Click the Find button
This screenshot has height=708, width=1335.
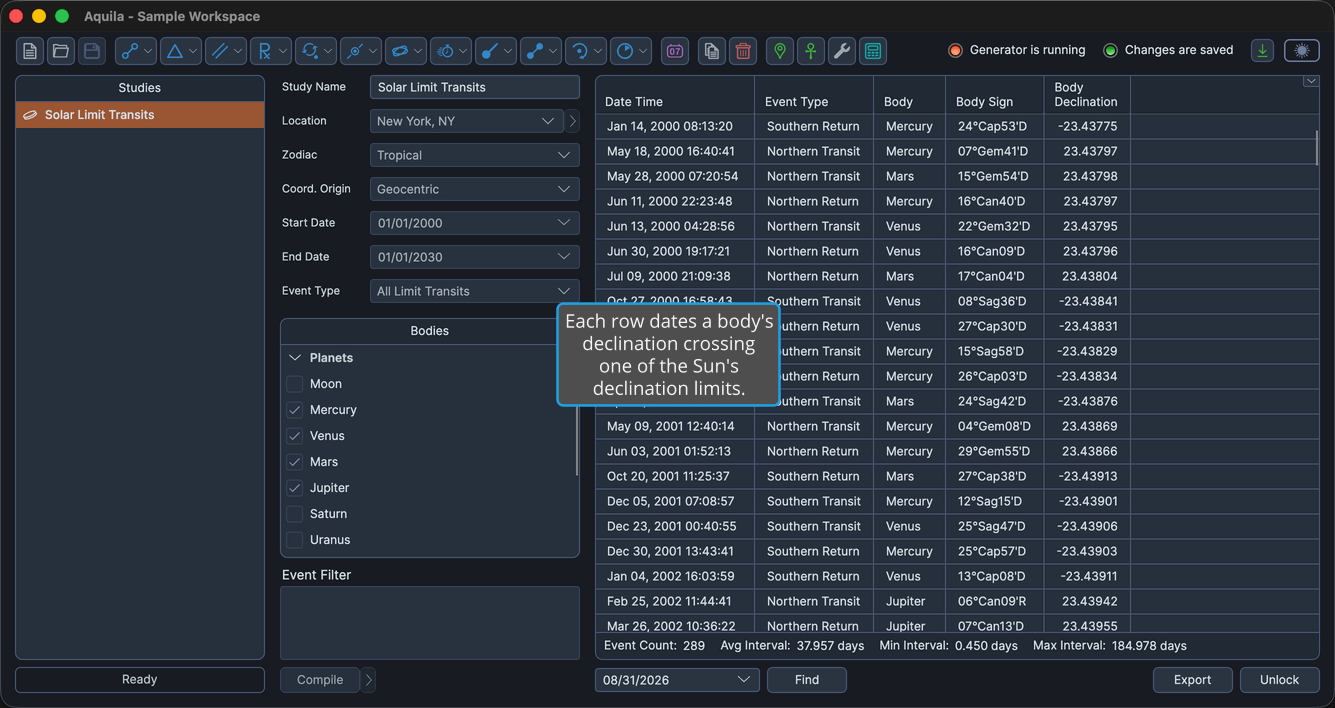point(807,680)
